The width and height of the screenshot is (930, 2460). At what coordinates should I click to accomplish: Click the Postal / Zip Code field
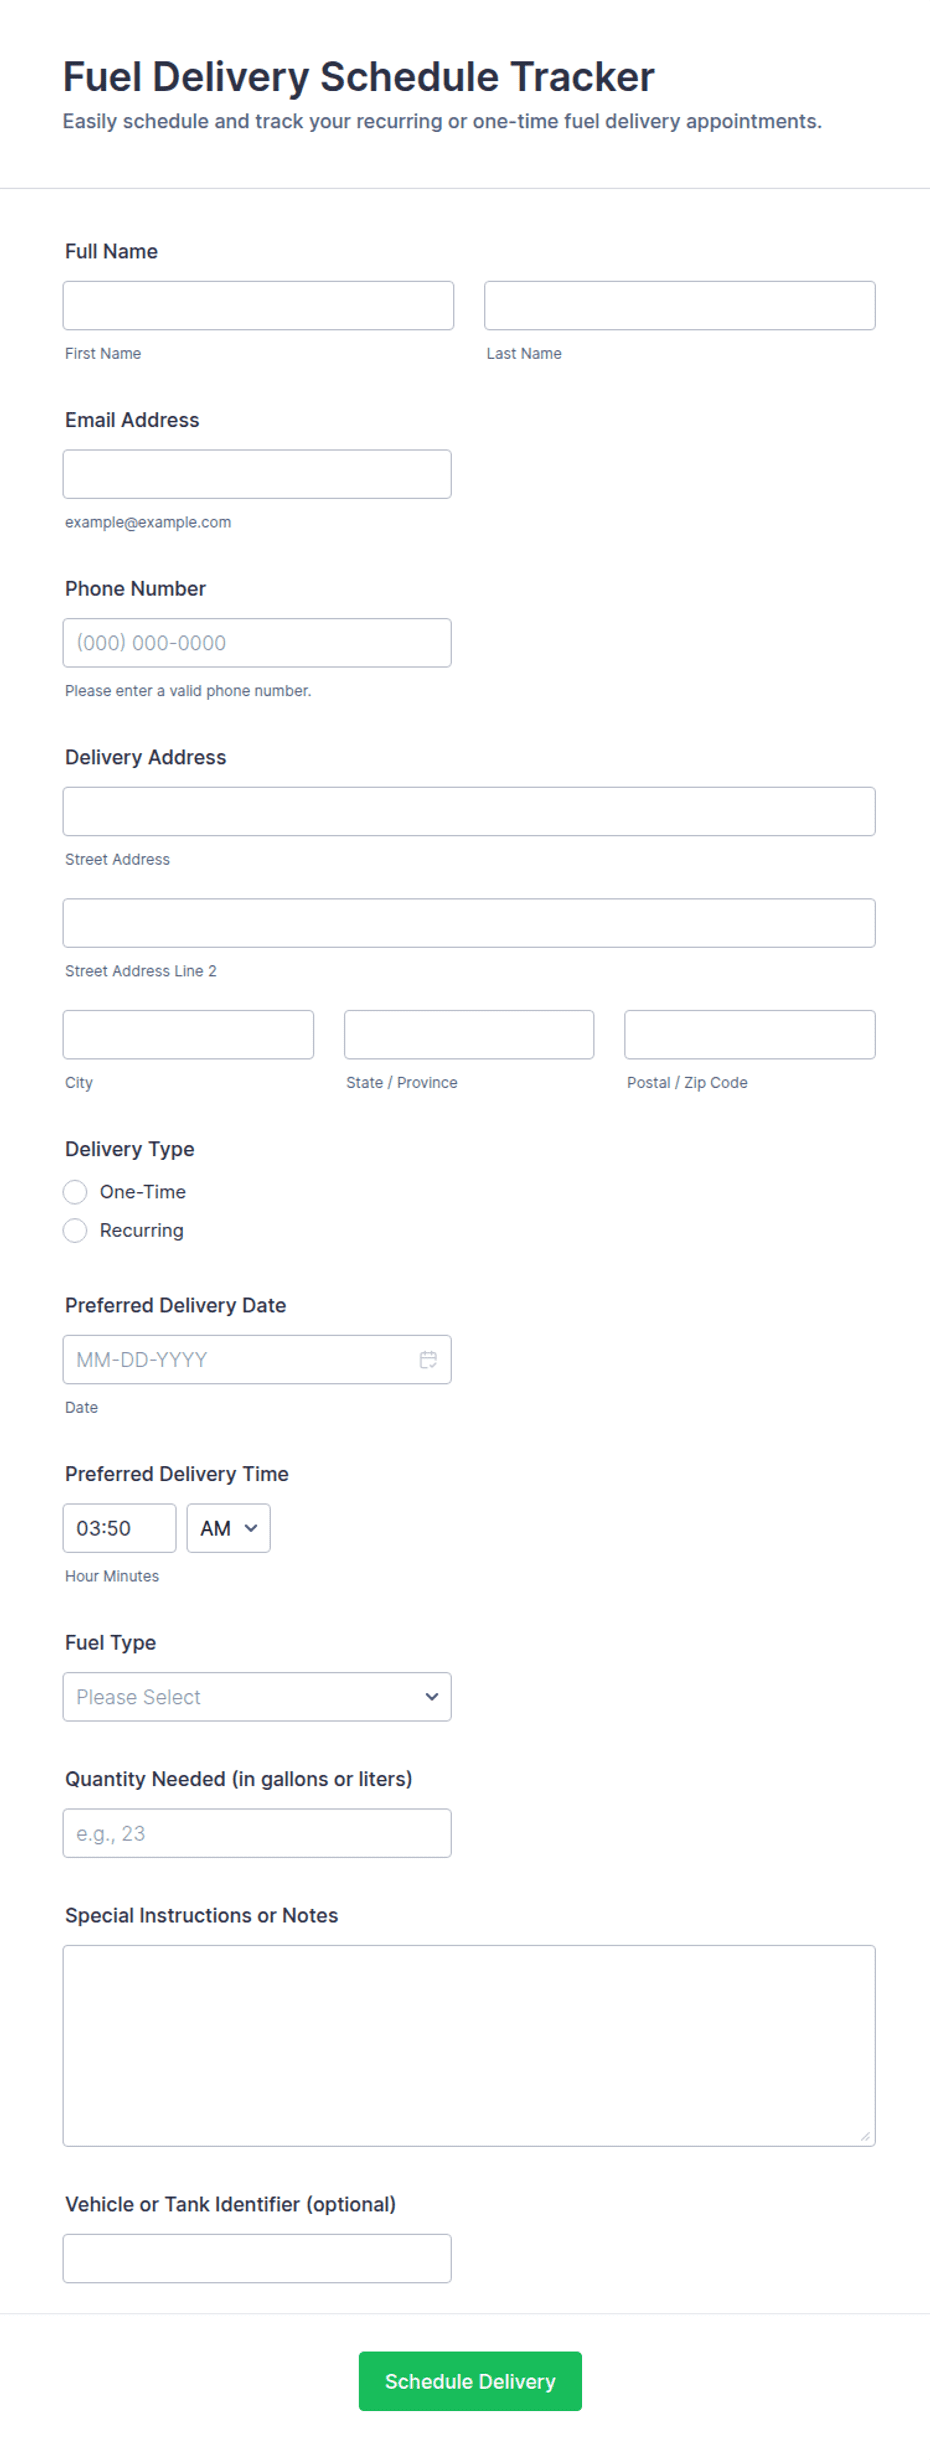pyautogui.click(x=750, y=1034)
